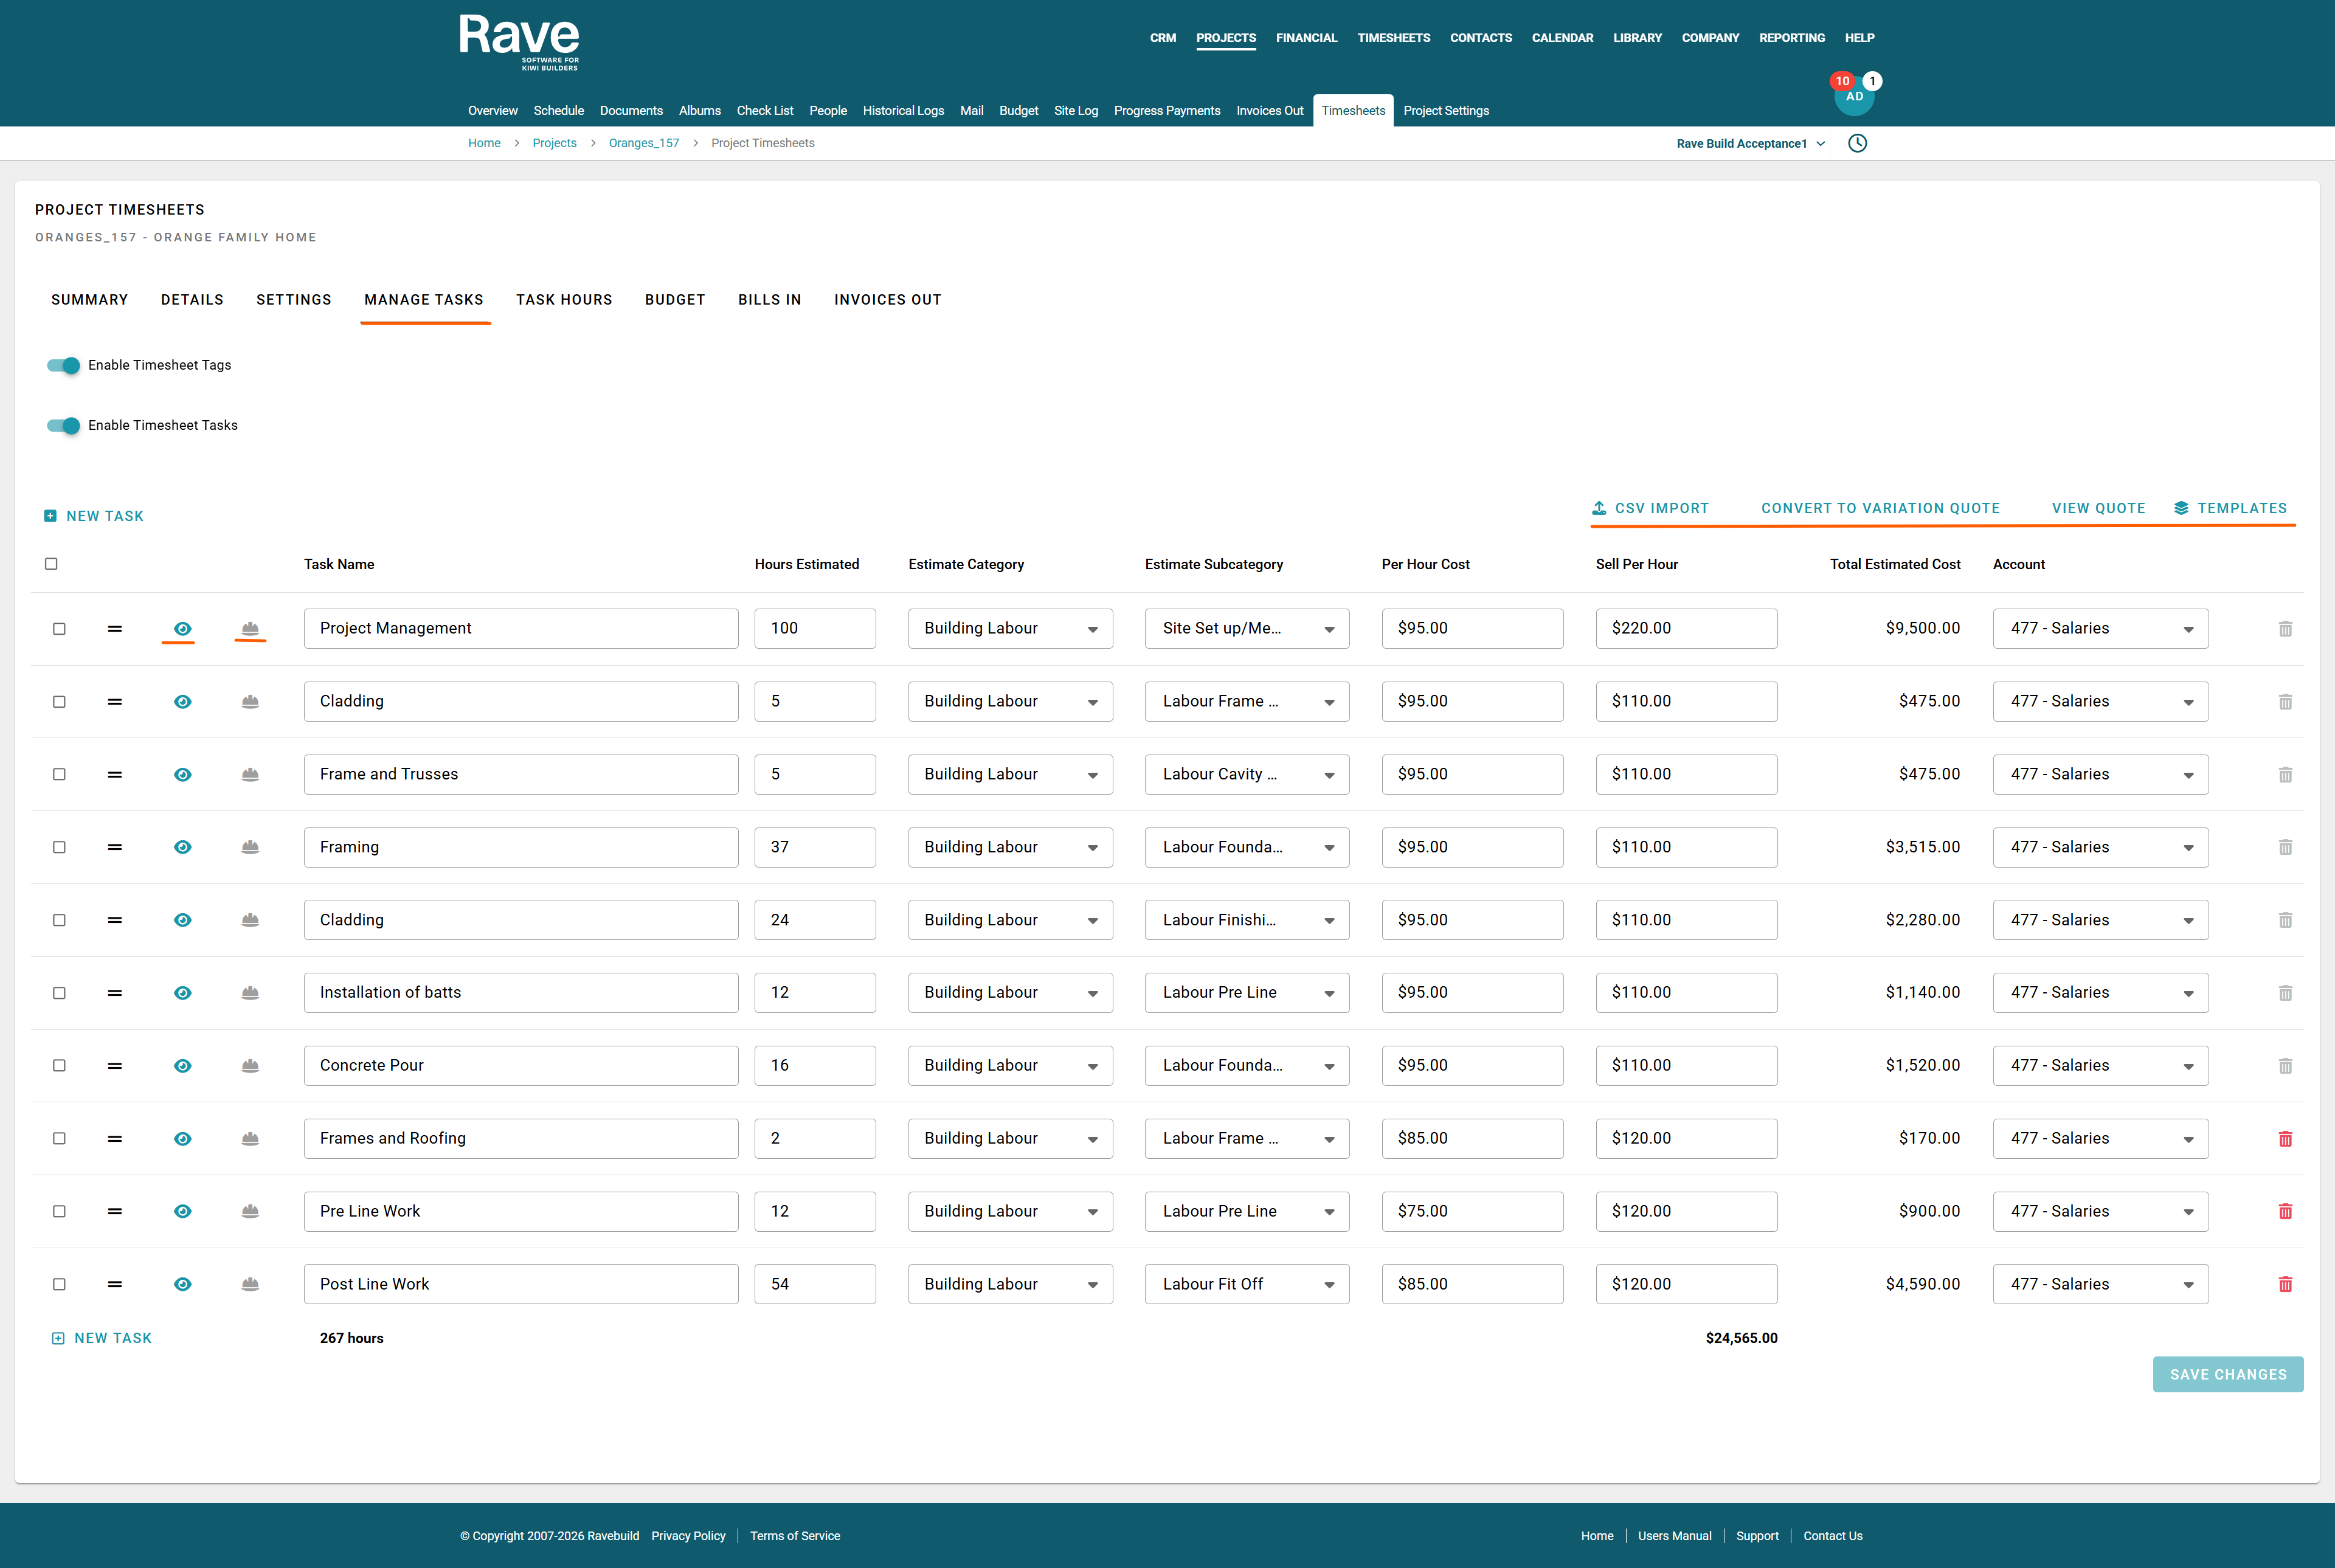Switch to the Summary tab
The height and width of the screenshot is (1568, 2335).
click(x=89, y=300)
